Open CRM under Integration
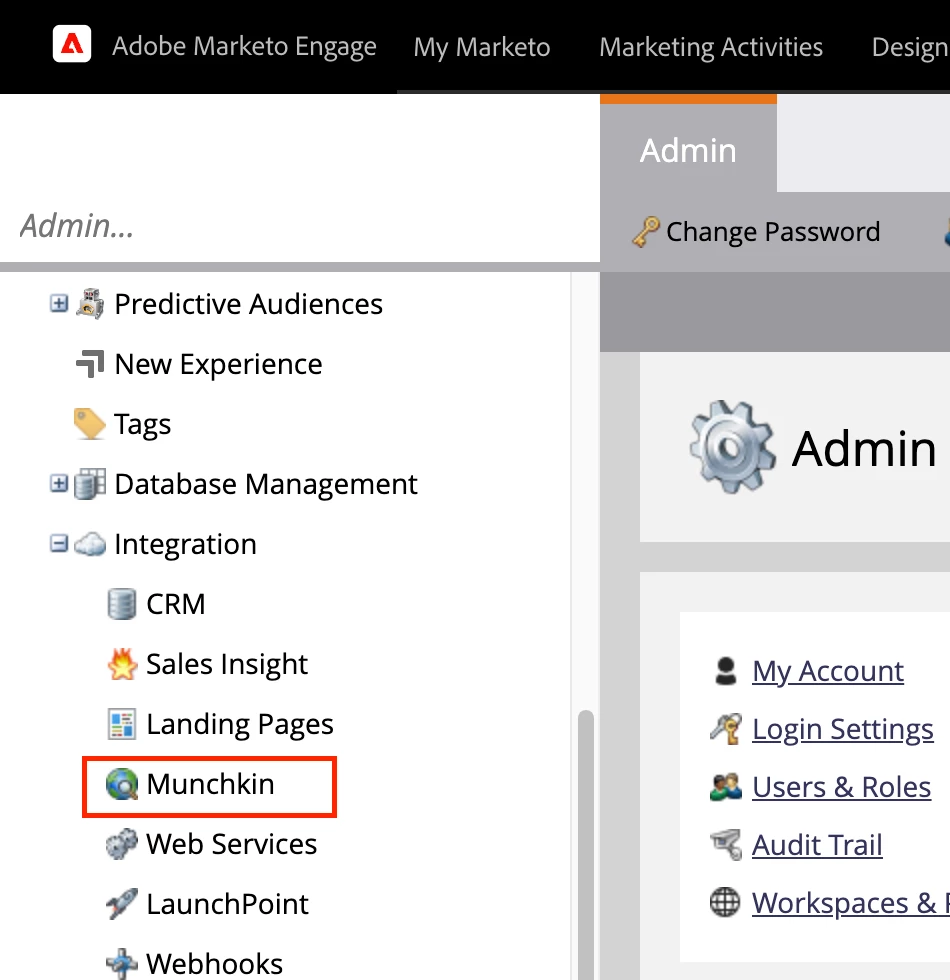950x980 pixels. 176,604
